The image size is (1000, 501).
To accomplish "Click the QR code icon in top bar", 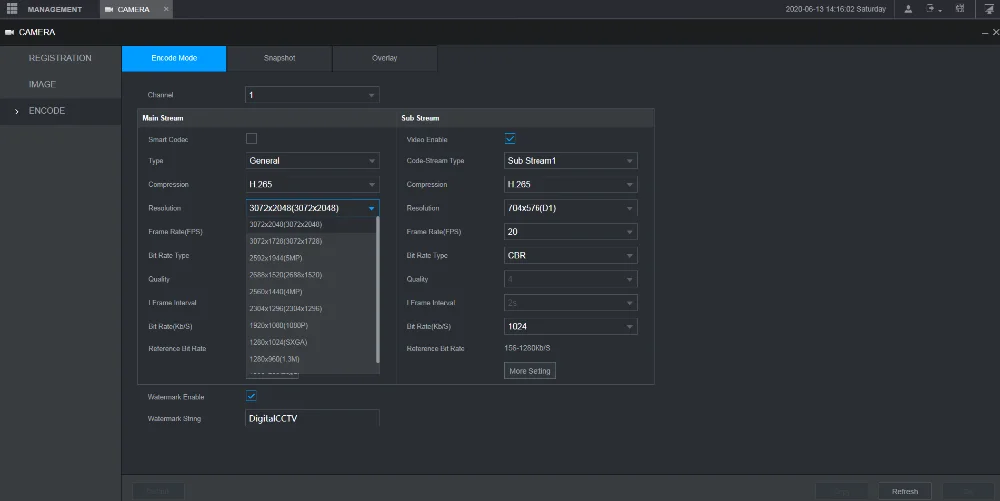I will [960, 9].
